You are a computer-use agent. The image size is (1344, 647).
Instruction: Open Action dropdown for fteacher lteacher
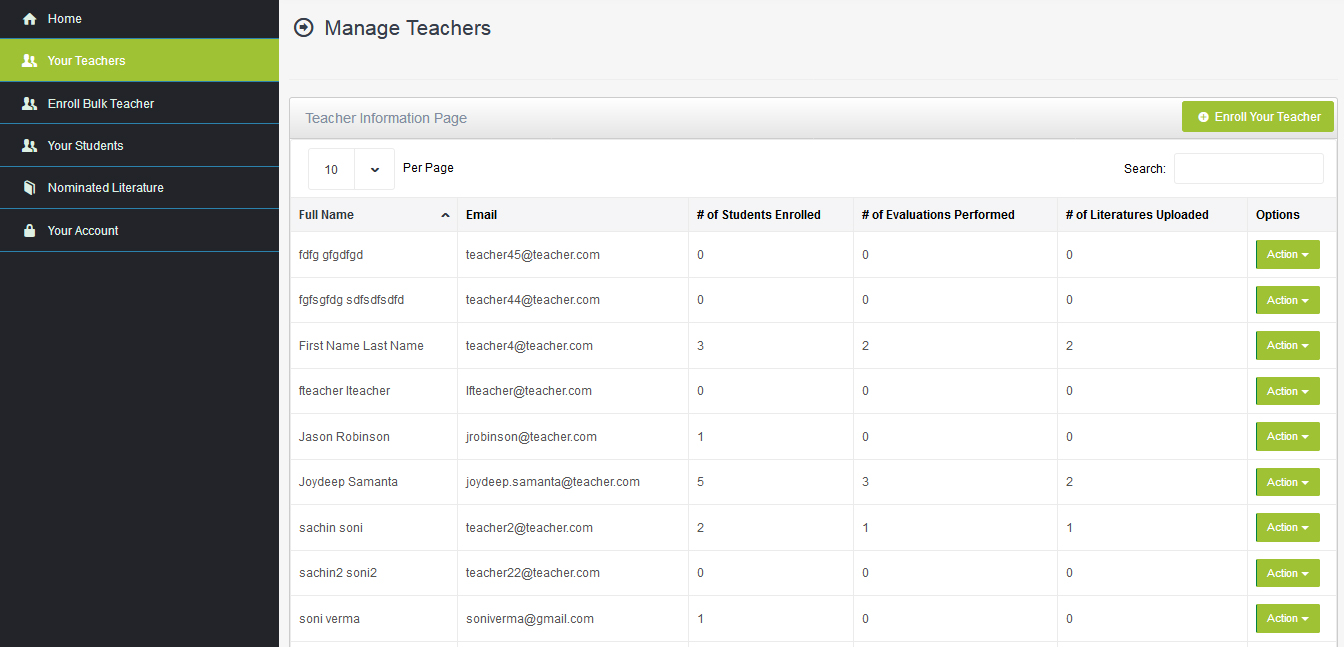(1288, 391)
